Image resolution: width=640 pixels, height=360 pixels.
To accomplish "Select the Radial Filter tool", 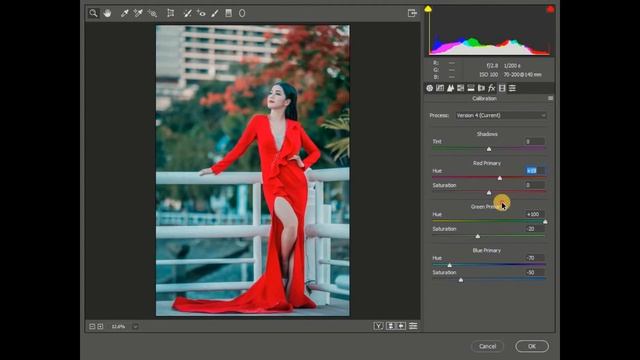I will point(242,13).
